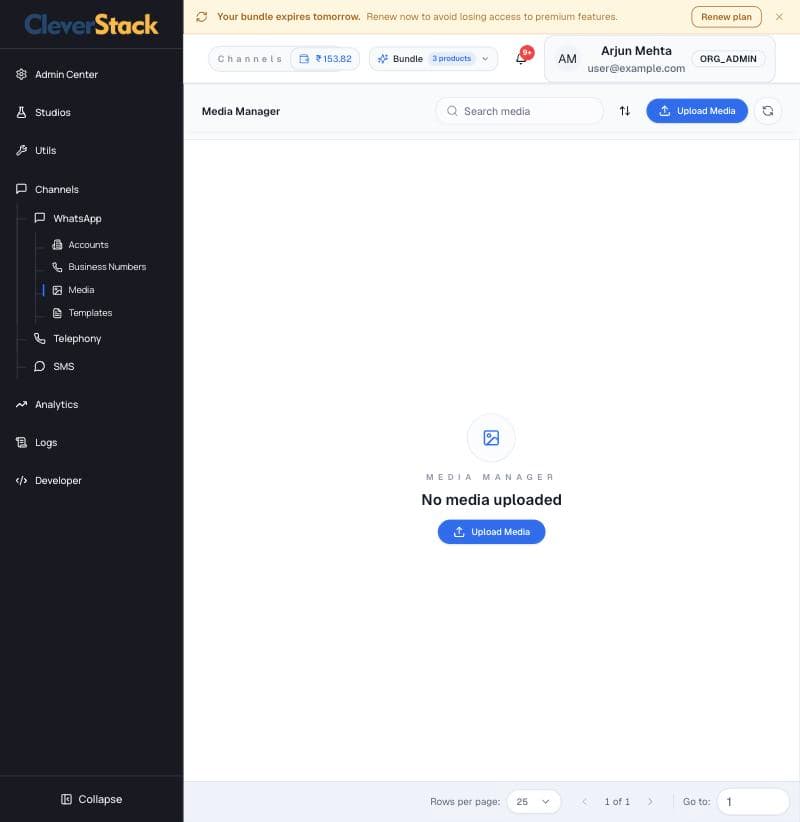Click the notification bell icon
800x822 pixels.
(521, 58)
